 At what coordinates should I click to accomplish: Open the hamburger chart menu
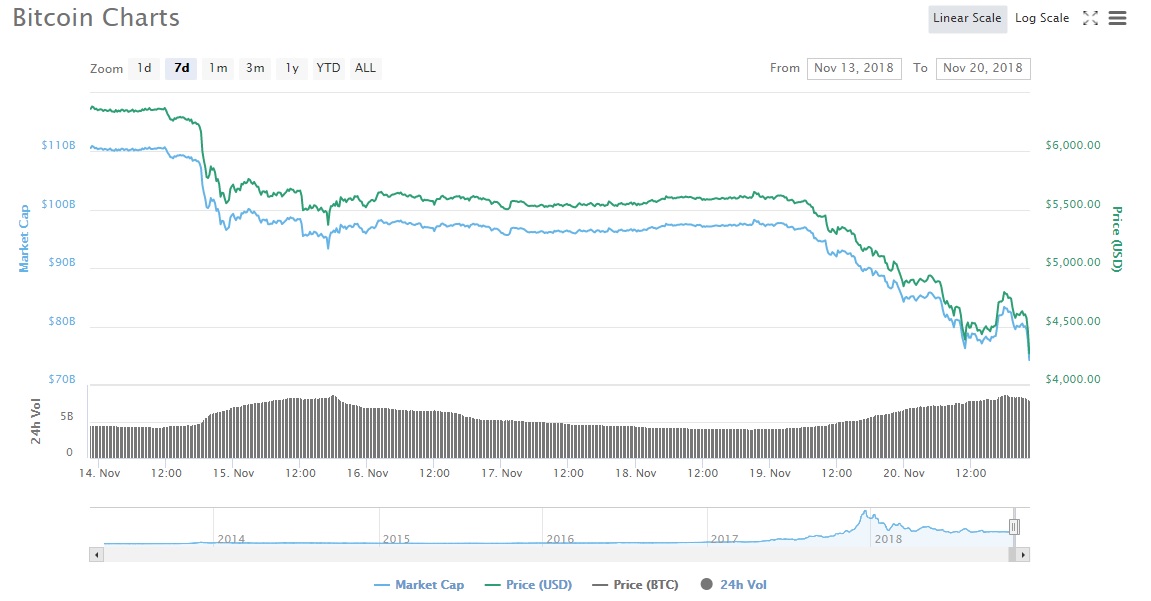pos(1118,18)
